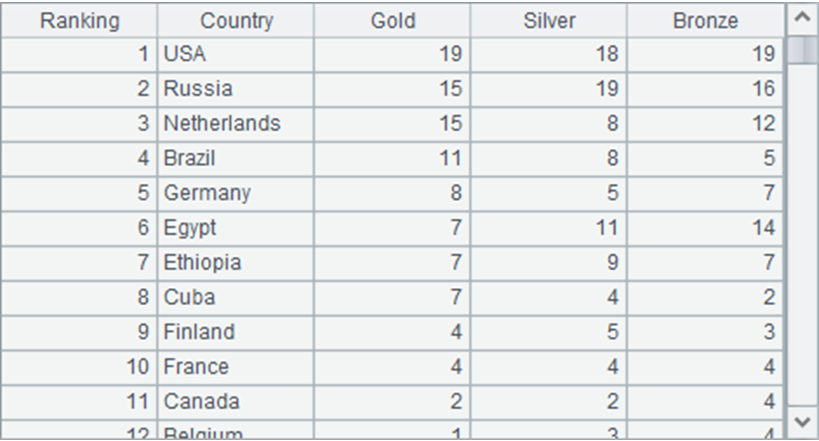
Task: Select the Canada country cell
Action: tap(236, 402)
